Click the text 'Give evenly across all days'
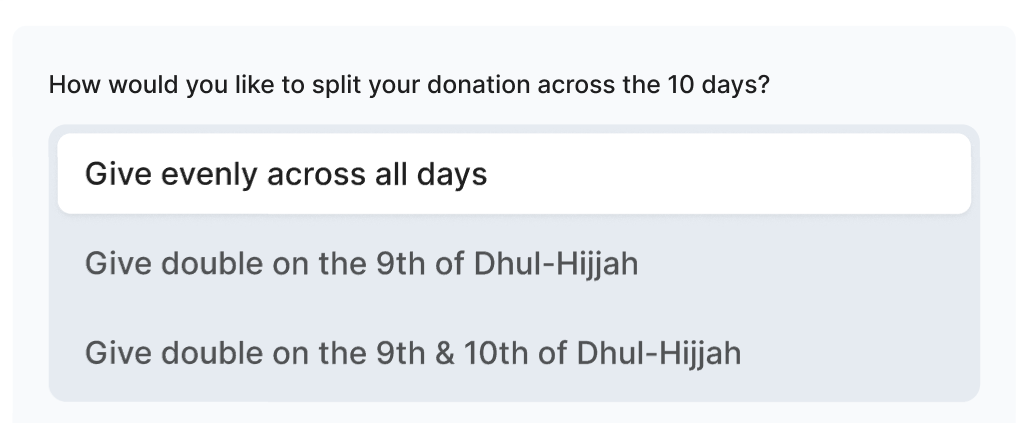1032x423 pixels. 286,174
